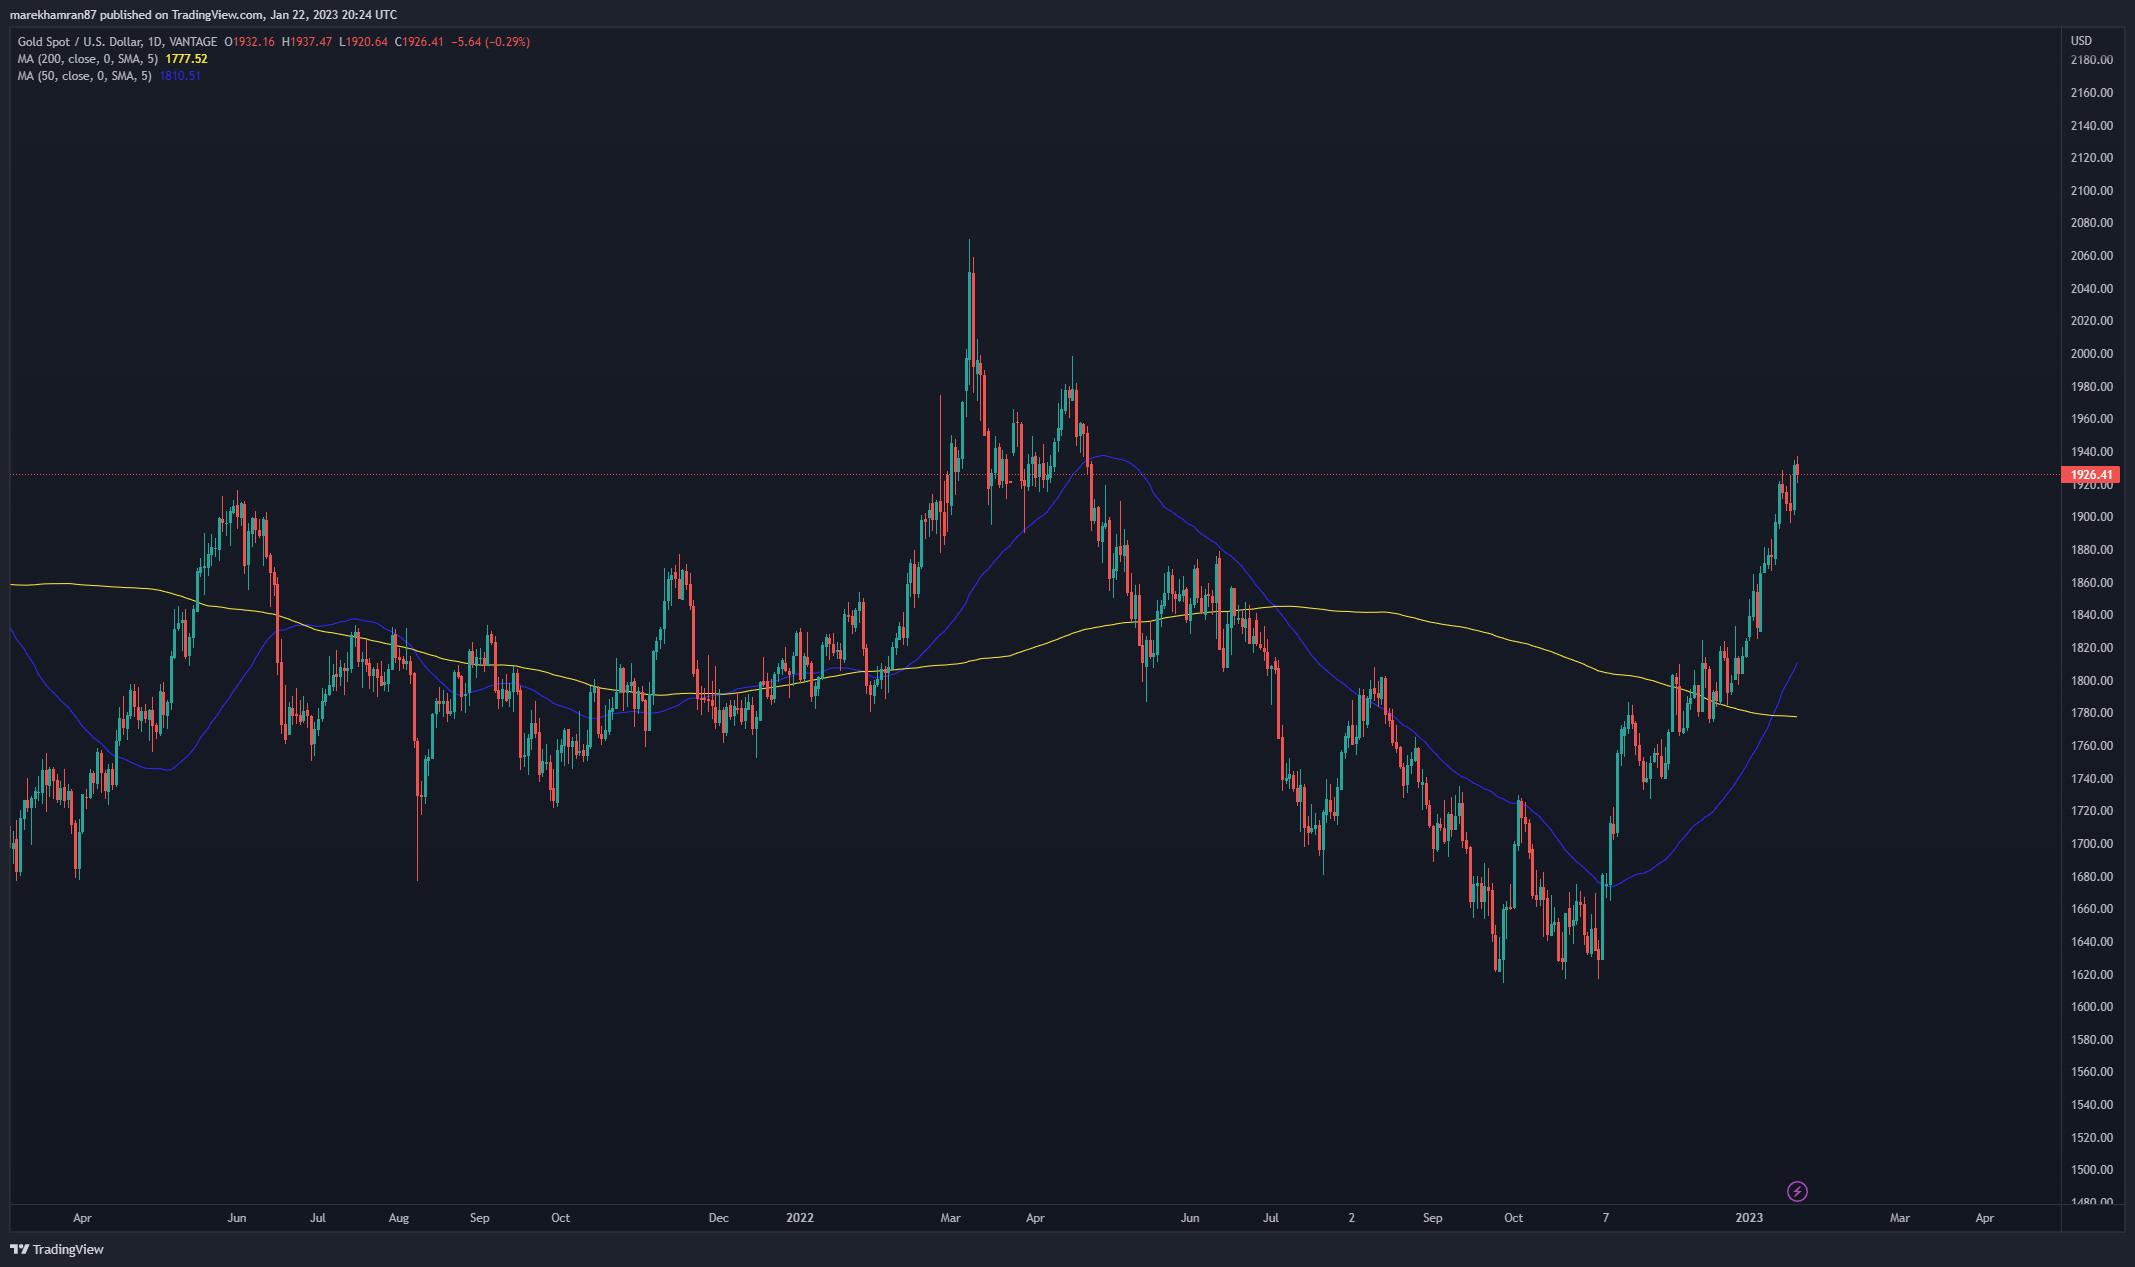Click the 2000.00 level on price scale
This screenshot has width=2135, height=1267.
tap(2092, 354)
